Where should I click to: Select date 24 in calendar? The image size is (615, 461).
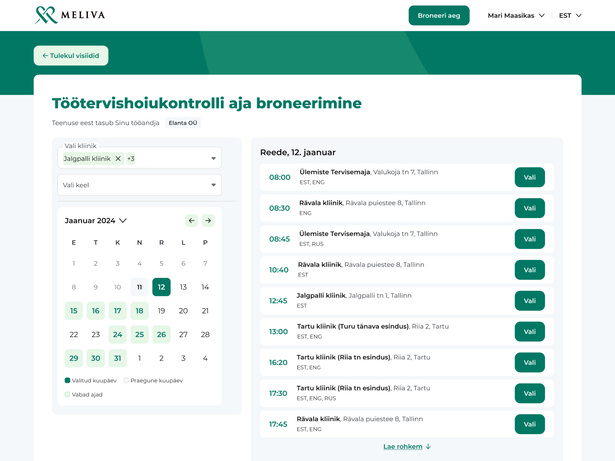(118, 335)
